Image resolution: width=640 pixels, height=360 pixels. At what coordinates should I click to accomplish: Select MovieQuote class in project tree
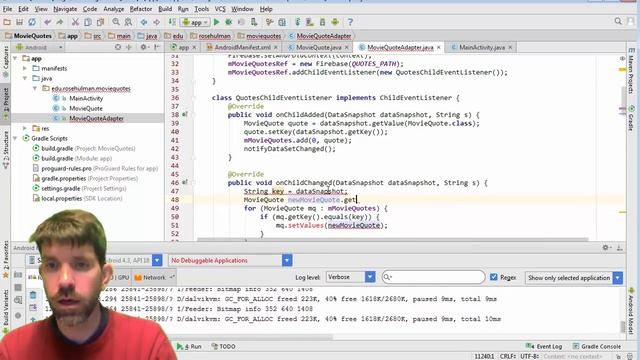(86, 109)
